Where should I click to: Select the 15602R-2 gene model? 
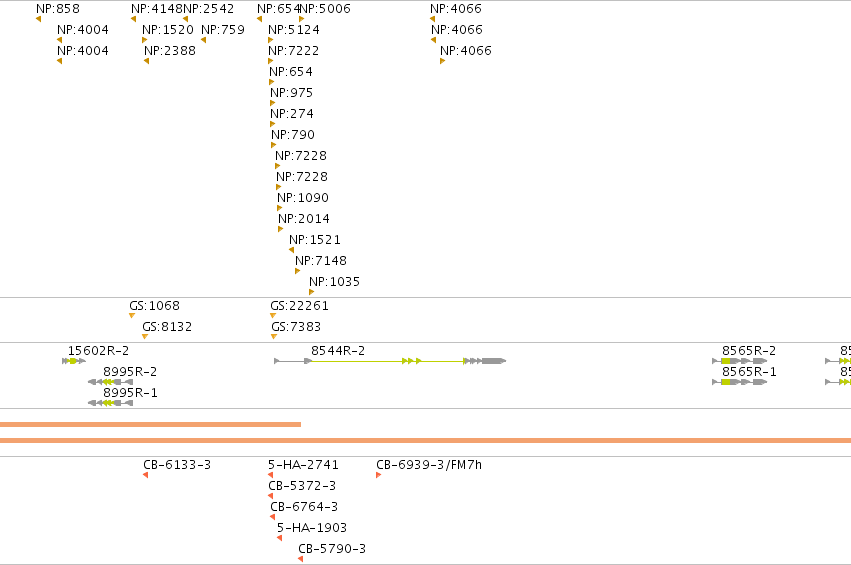pos(74,361)
